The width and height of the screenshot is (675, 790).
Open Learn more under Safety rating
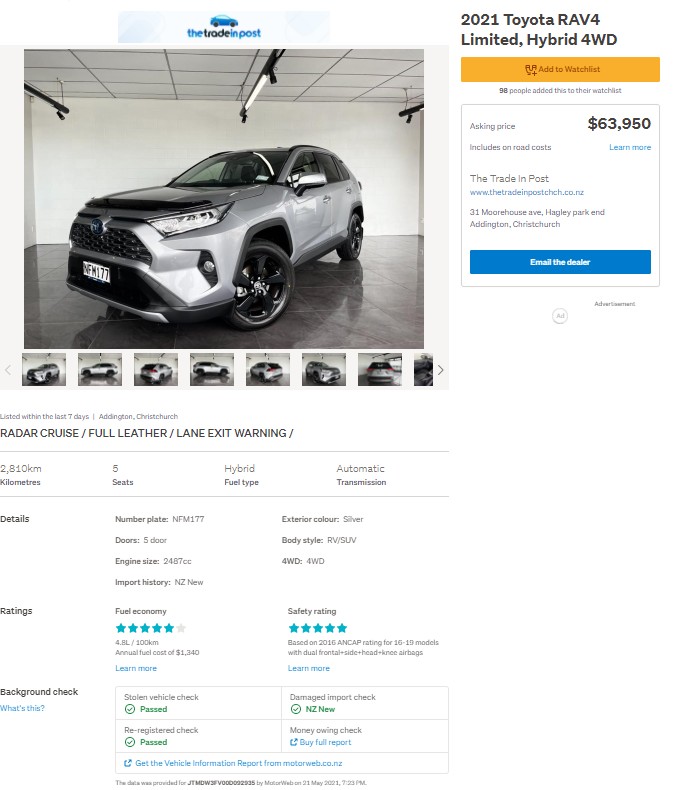(x=308, y=668)
